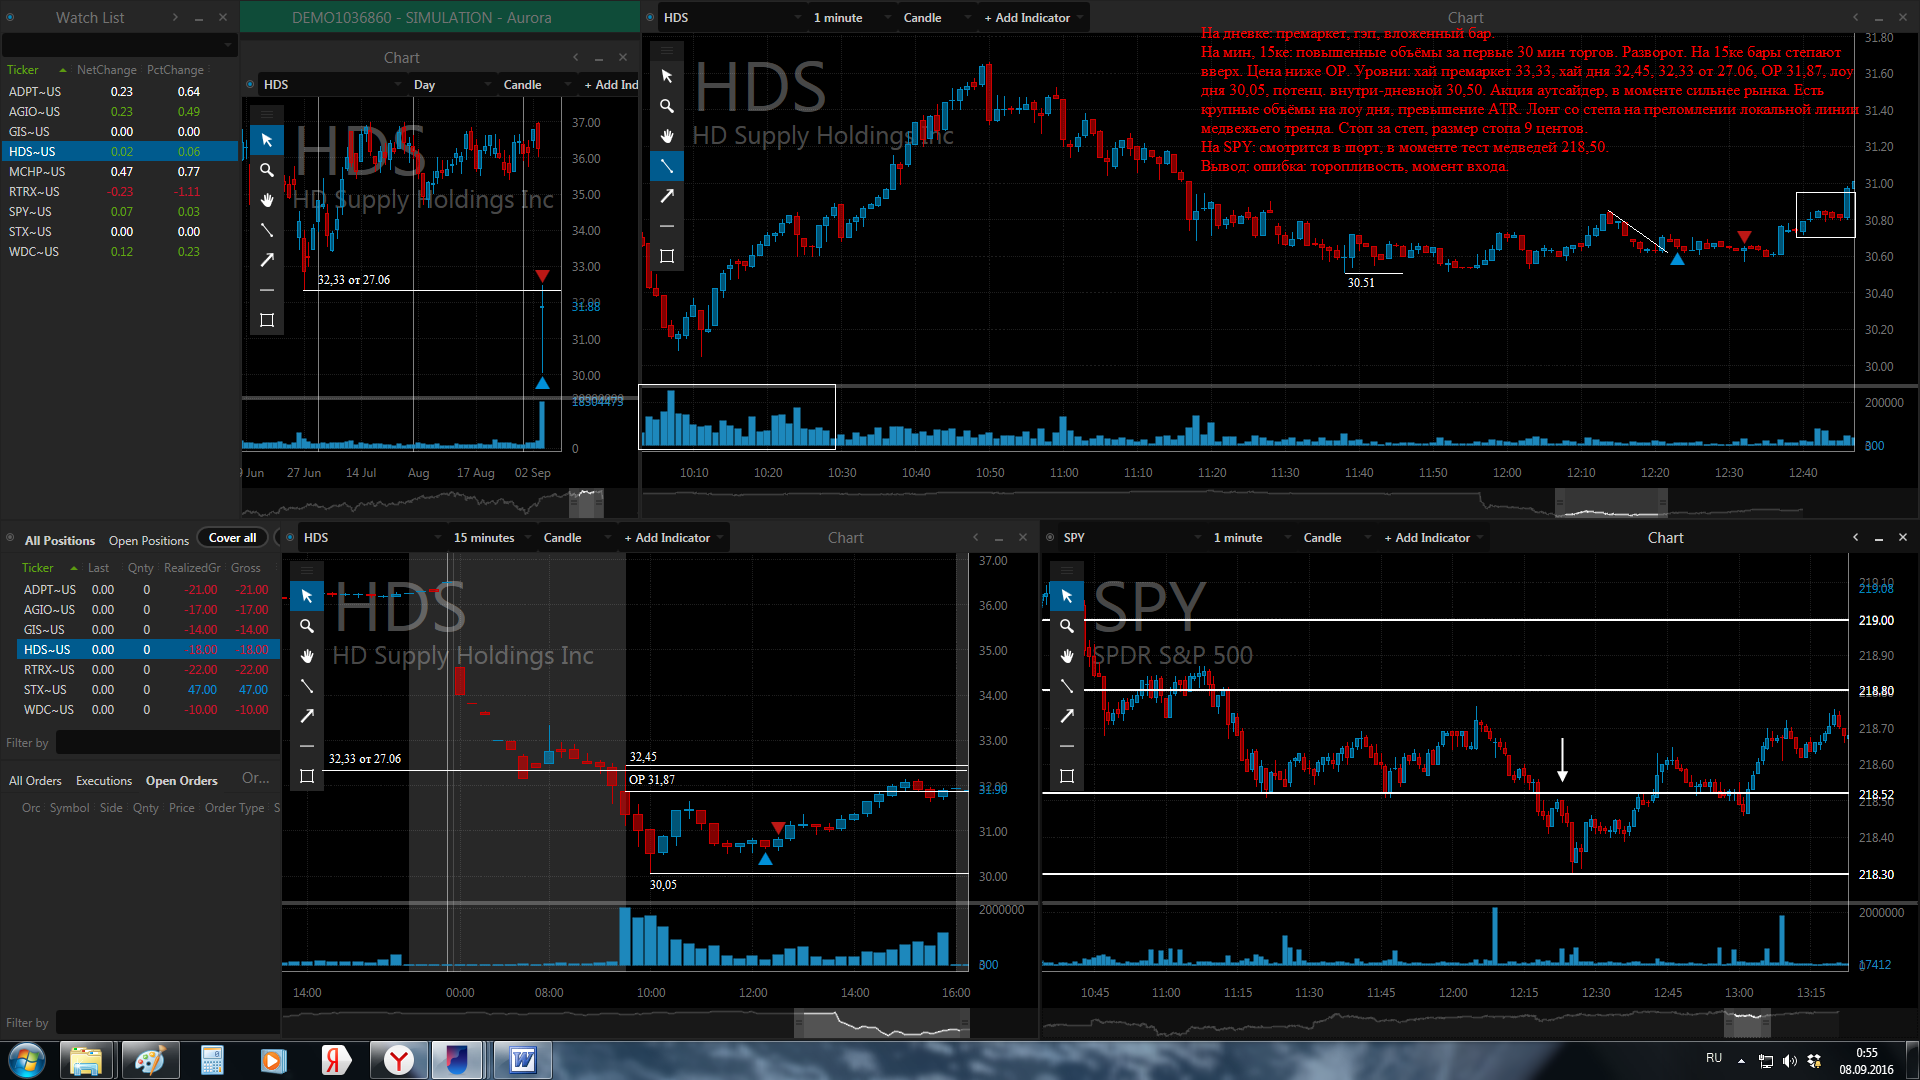Switch to Executions tab
This screenshot has height=1080, width=1920.
(x=104, y=780)
